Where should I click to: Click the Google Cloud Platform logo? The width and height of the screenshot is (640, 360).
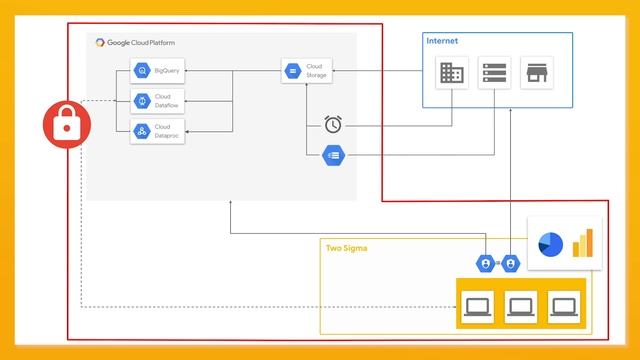tap(100, 42)
